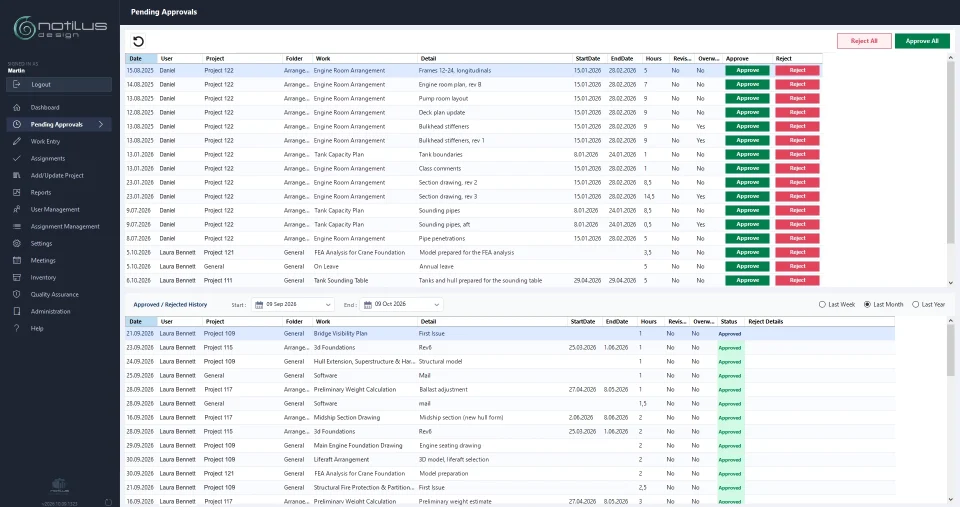This screenshot has width=960, height=507.
Task: Select the Last Week radio button
Action: click(822, 304)
